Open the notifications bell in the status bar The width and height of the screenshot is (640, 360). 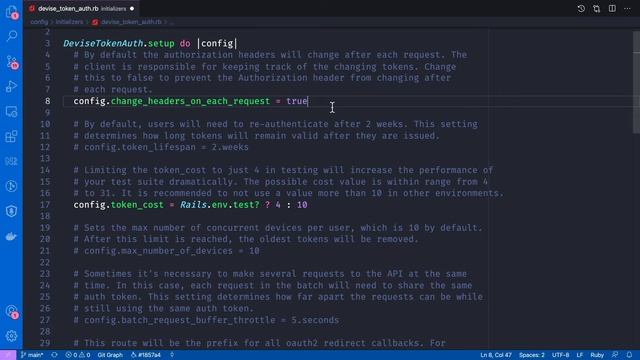click(629, 355)
